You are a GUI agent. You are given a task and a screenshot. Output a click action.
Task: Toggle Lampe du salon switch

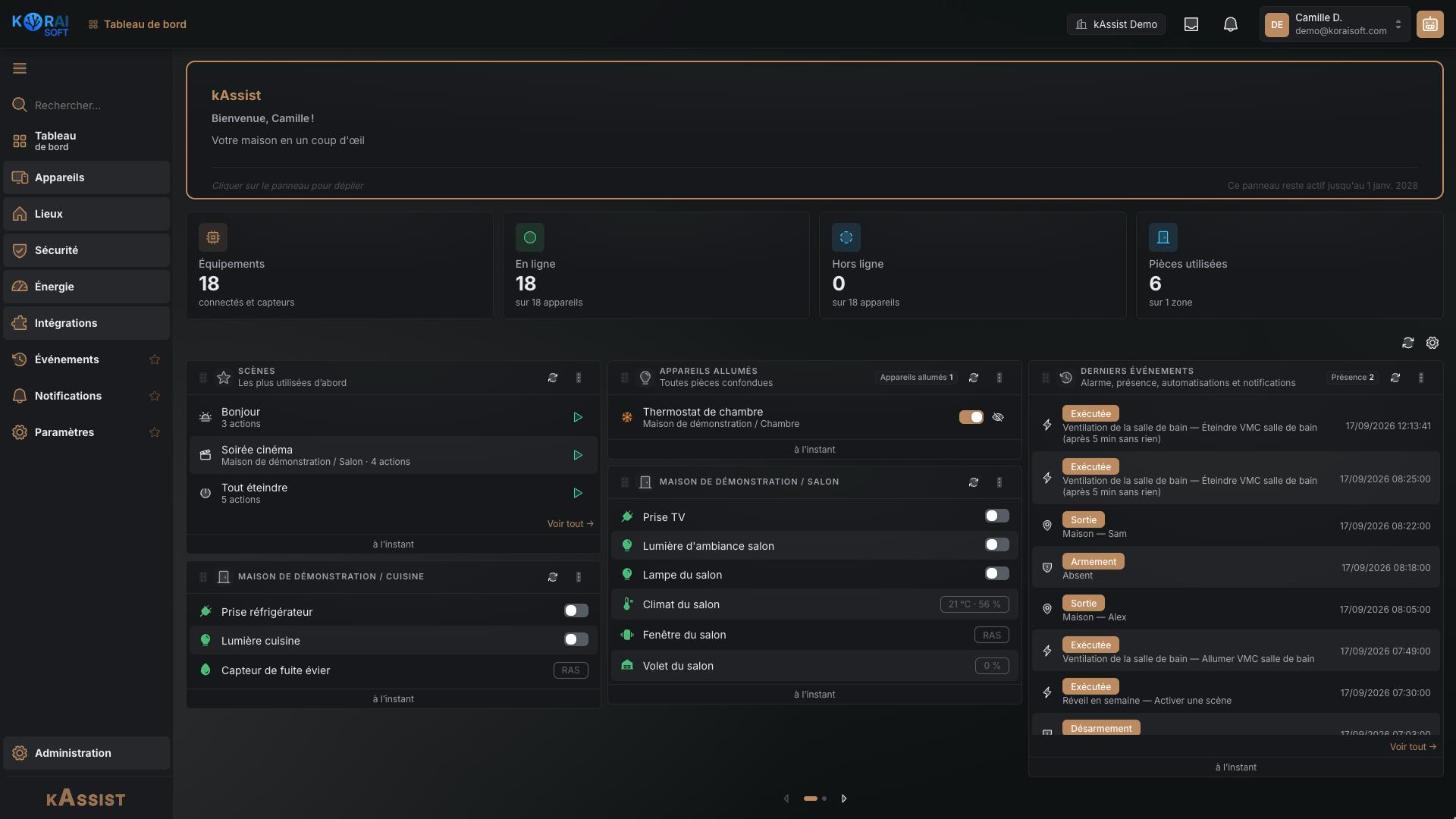click(x=997, y=574)
